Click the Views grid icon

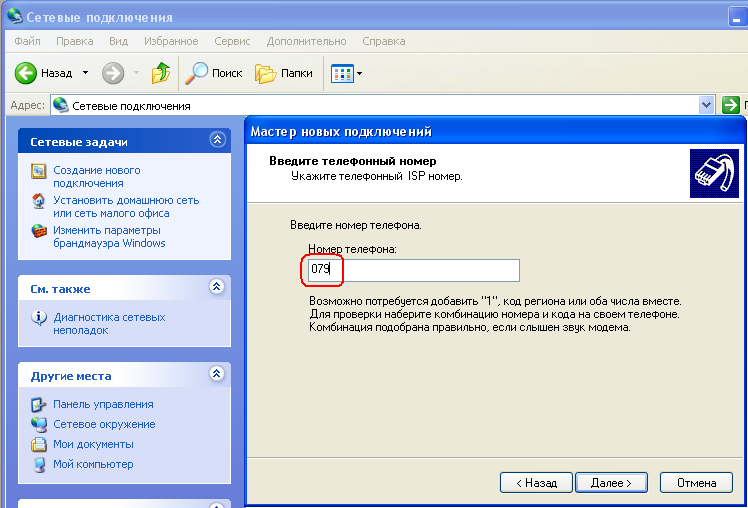pos(343,73)
